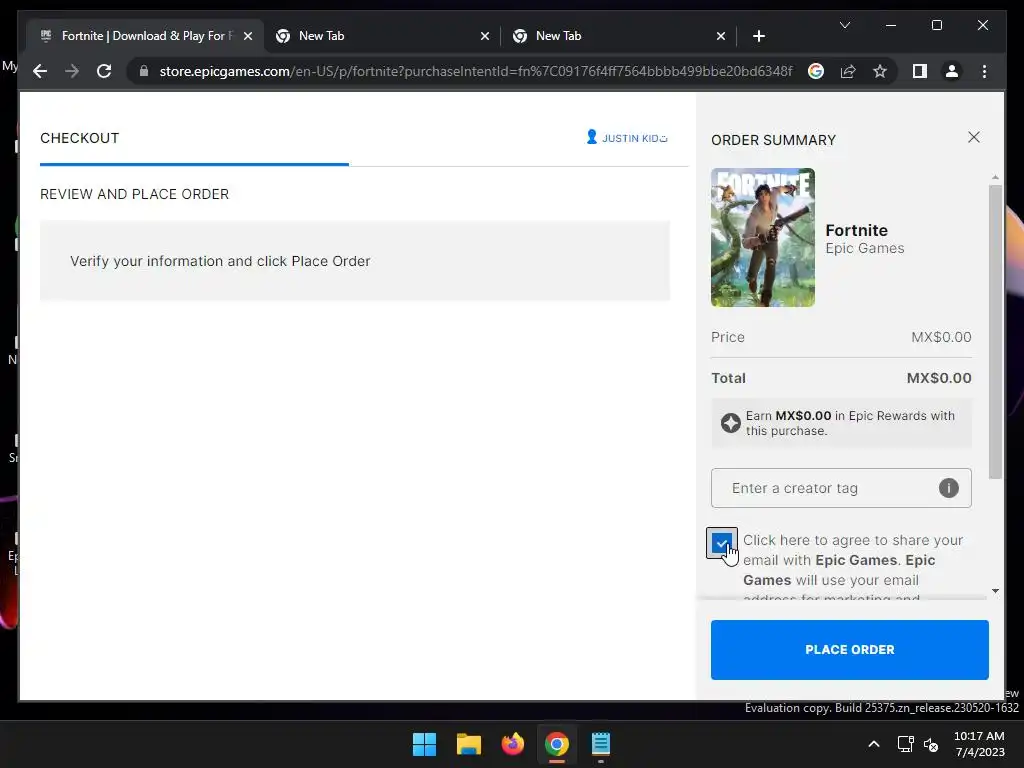
Task: Open a new browser tab with plus
Action: (x=758, y=36)
